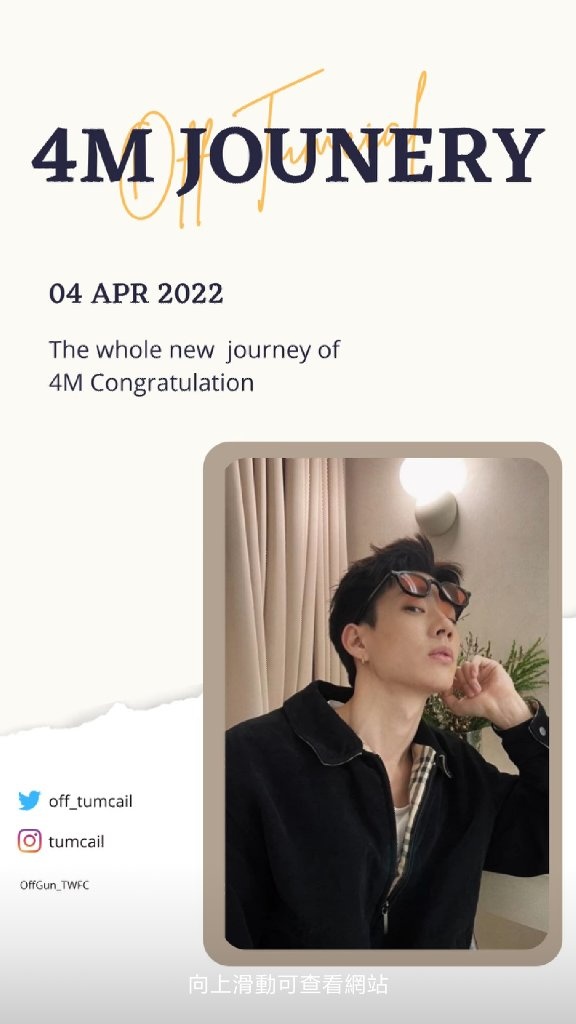
Task: Click the beige curtain in the photo
Action: pyautogui.click(x=286, y=575)
